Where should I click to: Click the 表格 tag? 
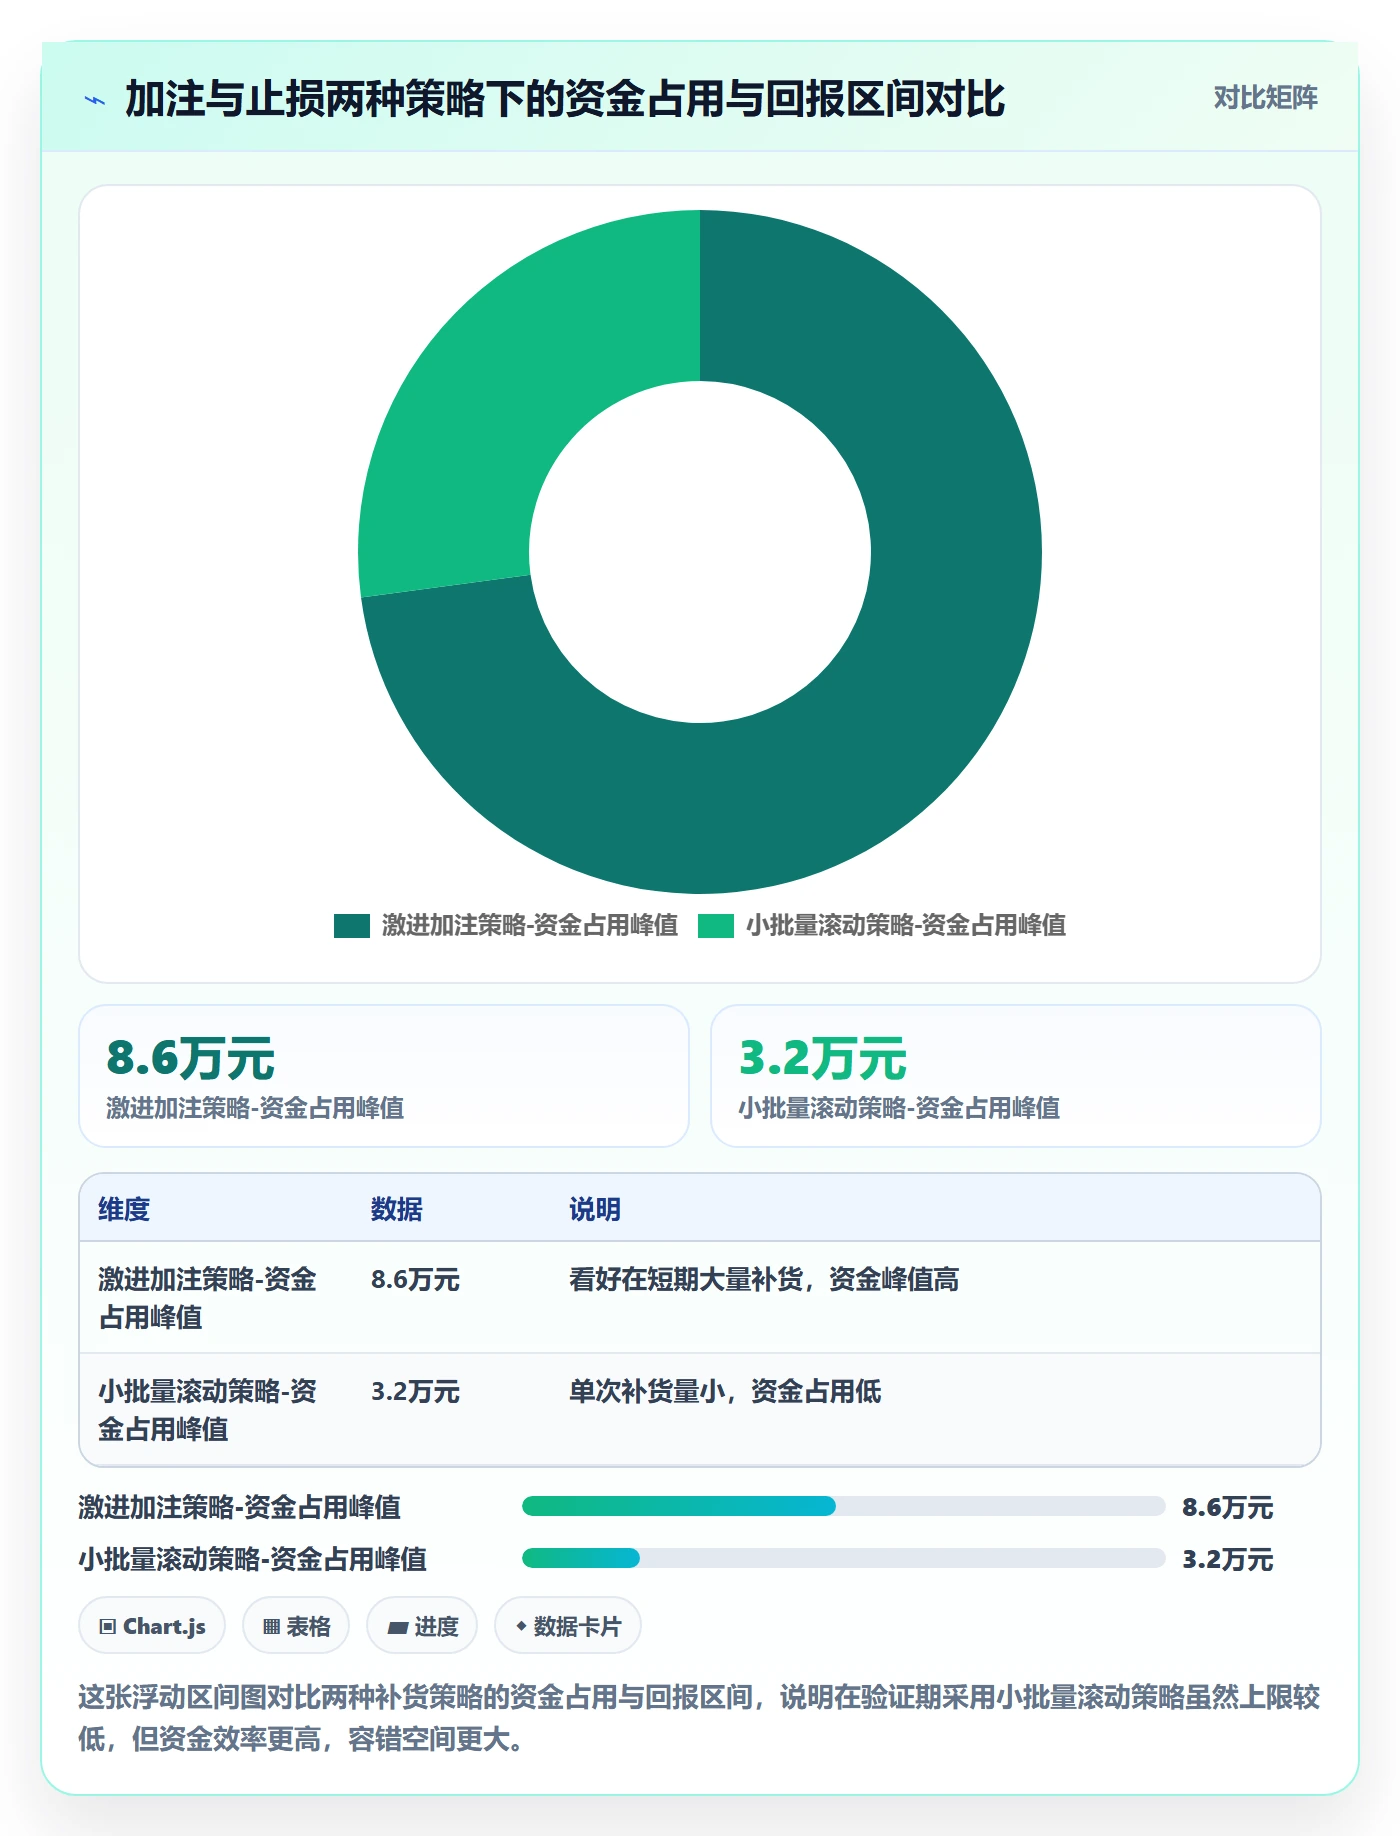[x=296, y=1626]
